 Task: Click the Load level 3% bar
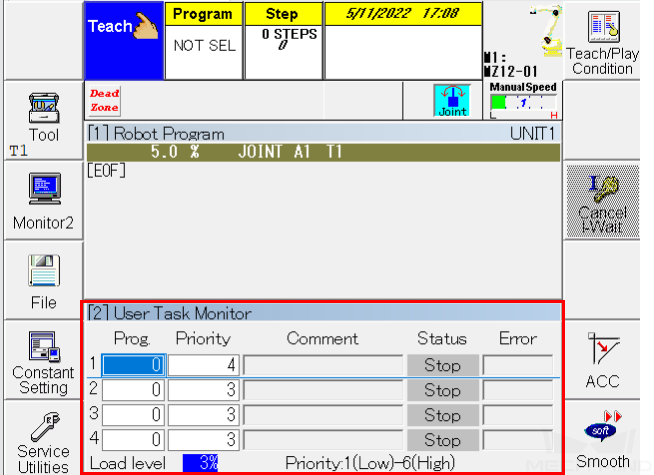[200, 463]
